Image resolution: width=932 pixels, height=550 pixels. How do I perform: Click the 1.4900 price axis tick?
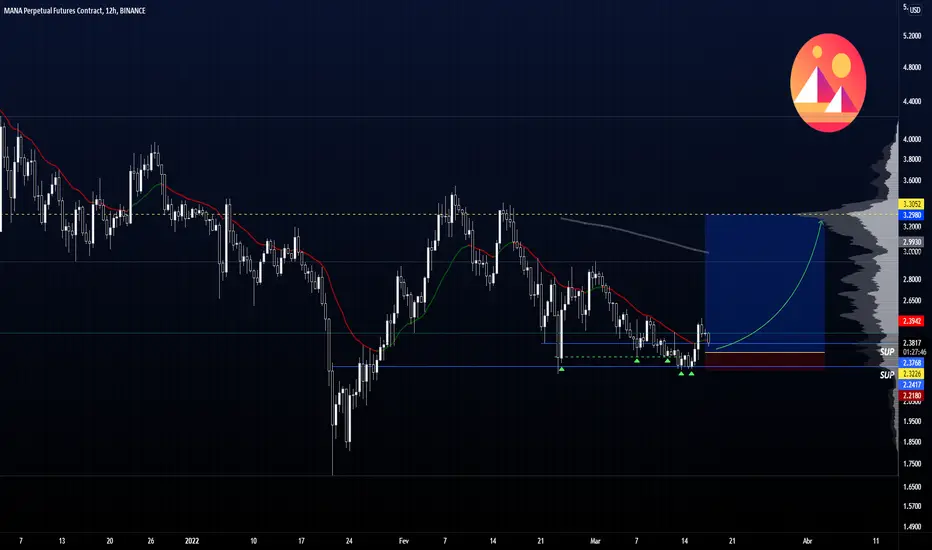(x=912, y=527)
